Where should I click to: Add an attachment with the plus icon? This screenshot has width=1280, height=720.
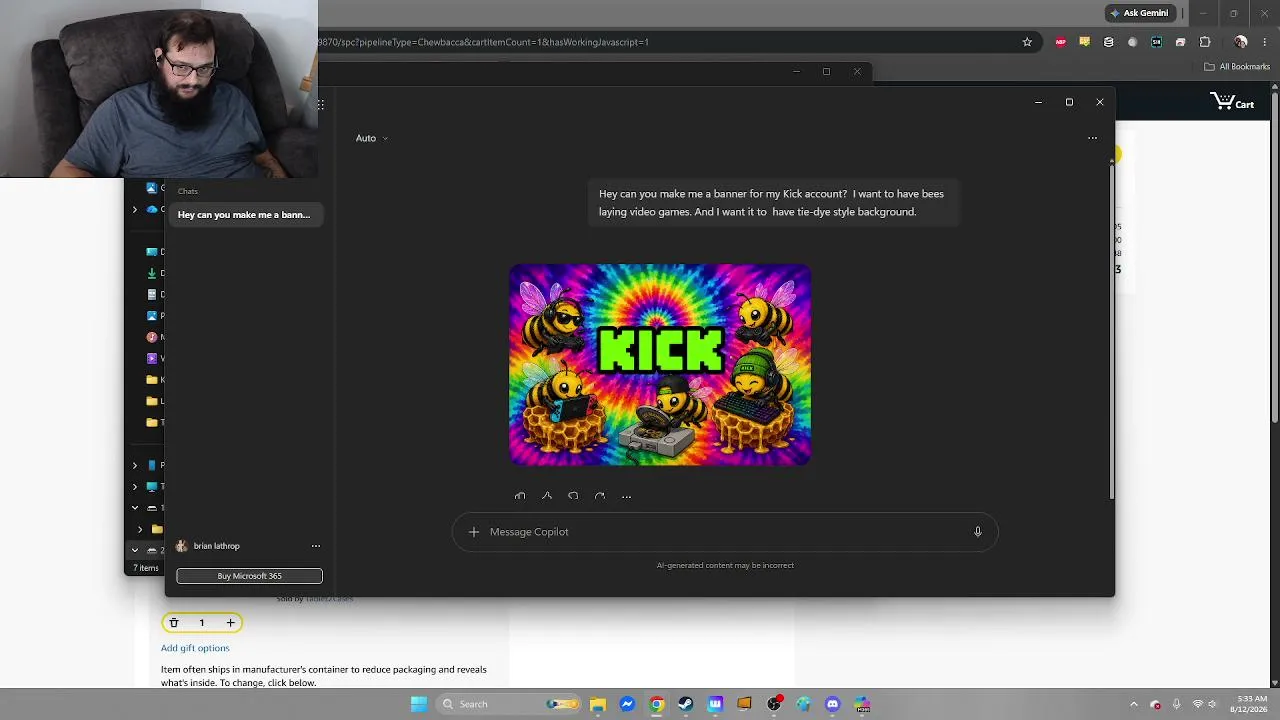tap(474, 532)
